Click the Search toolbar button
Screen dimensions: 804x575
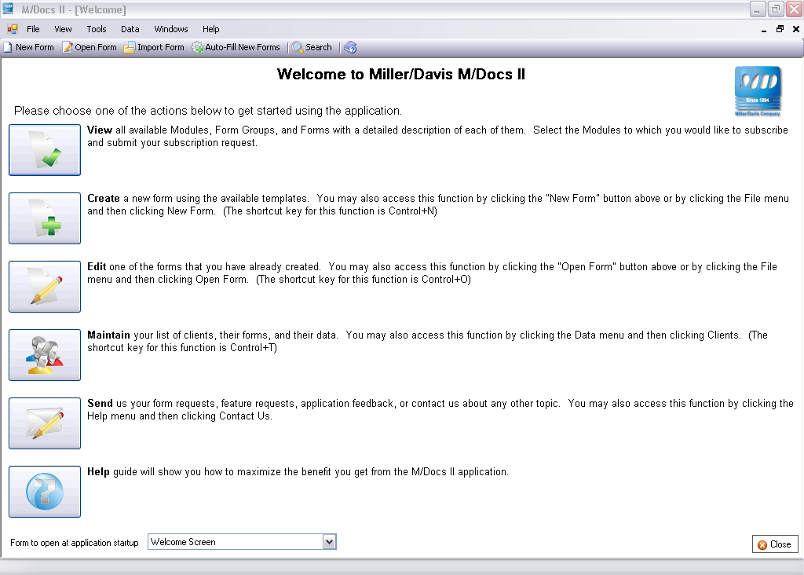(x=312, y=47)
